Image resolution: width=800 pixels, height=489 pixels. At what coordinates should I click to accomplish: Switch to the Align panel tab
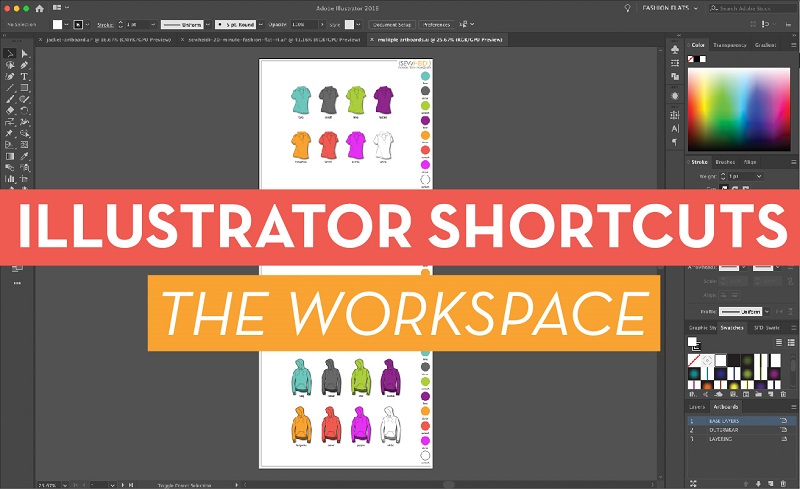750,162
